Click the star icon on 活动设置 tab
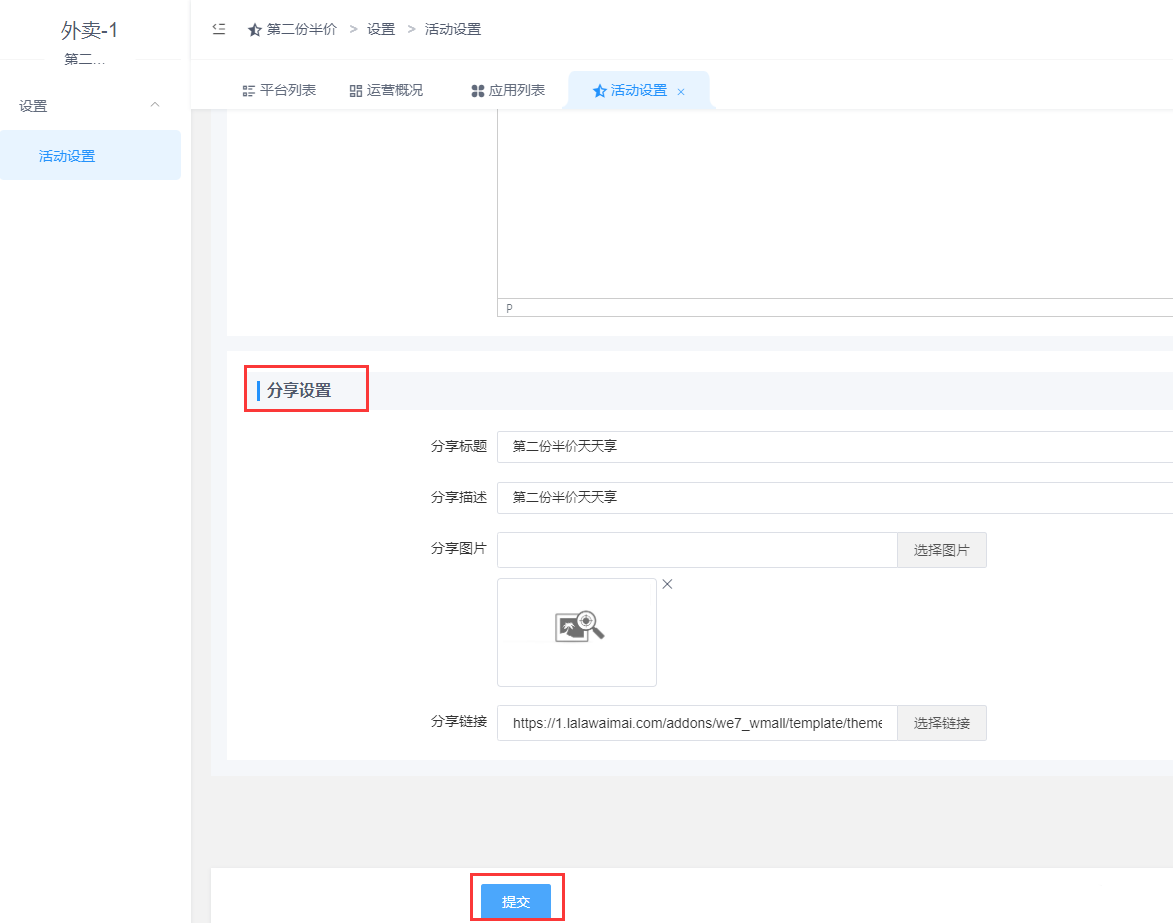 click(x=599, y=91)
